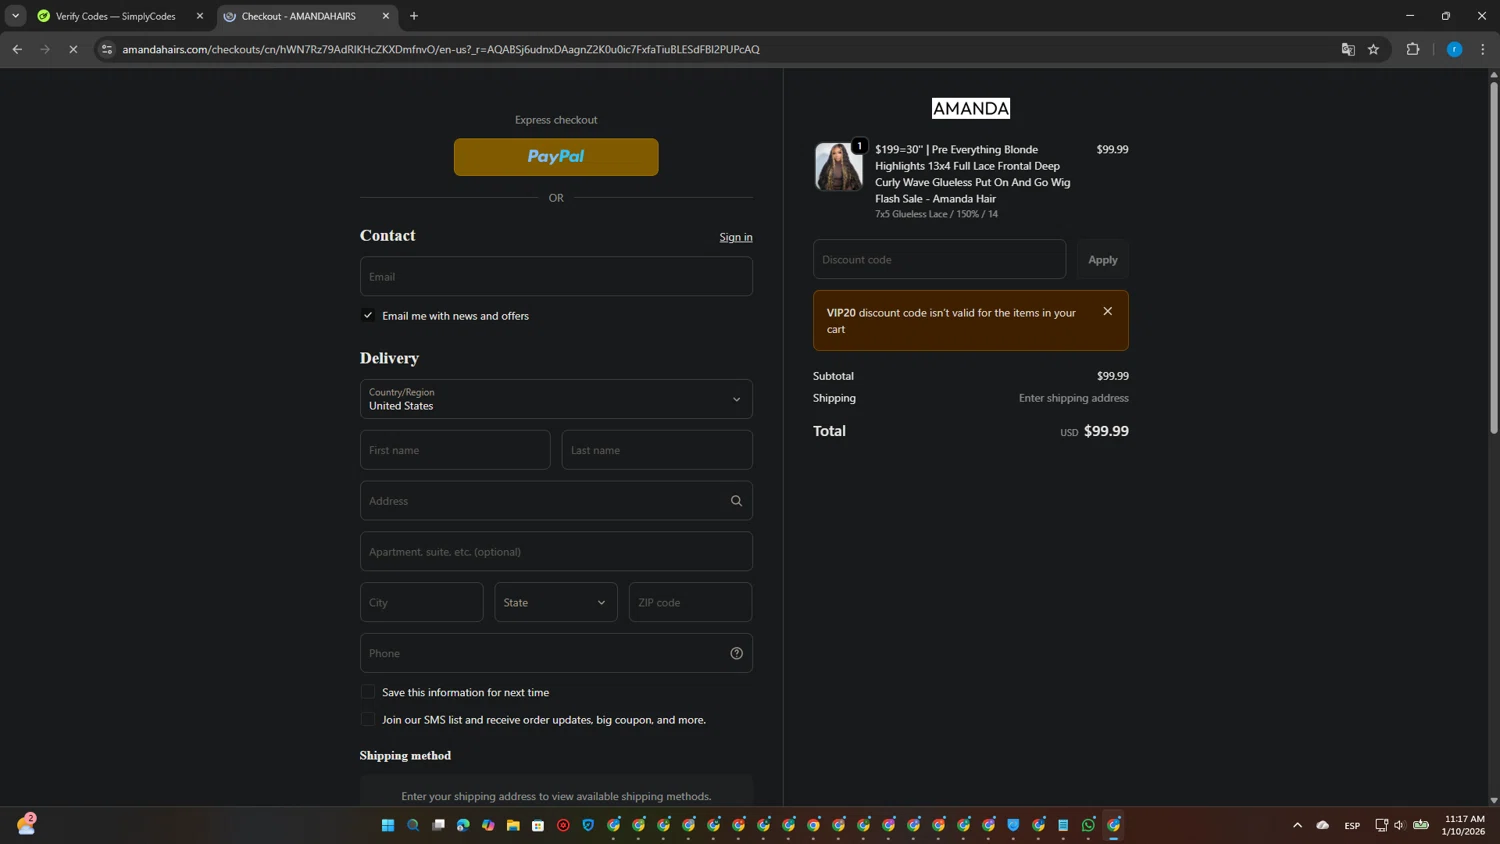Focus the ZIP code field
This screenshot has height=844, width=1500.
690,602
